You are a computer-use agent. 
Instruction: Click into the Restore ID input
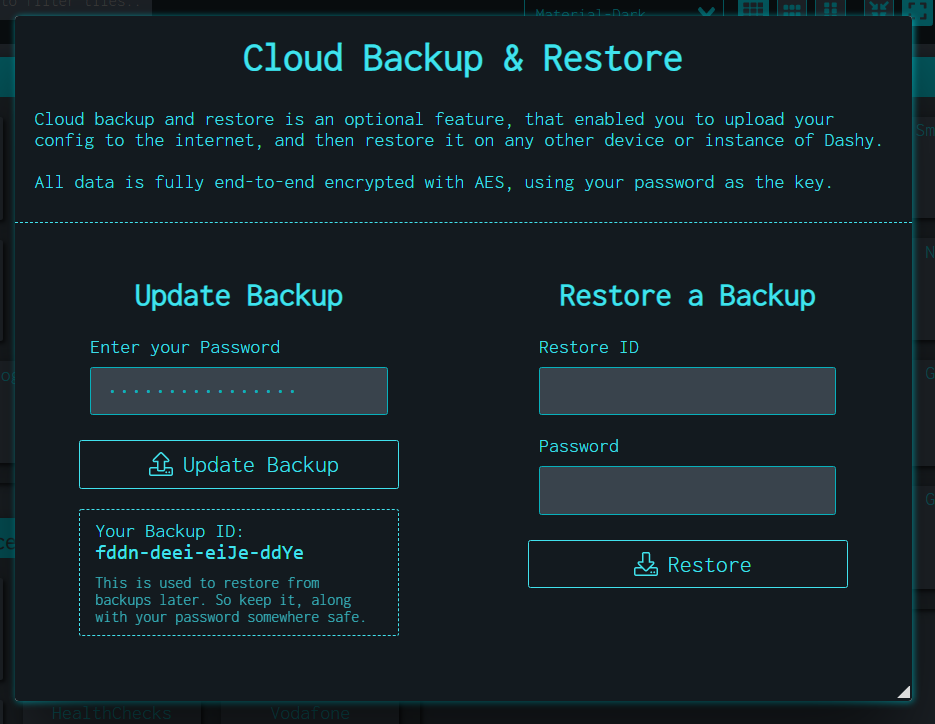point(687,391)
